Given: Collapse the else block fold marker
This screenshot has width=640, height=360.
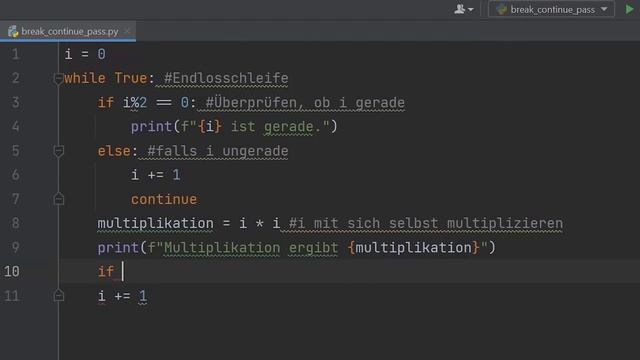Looking at the screenshot, I should tap(58, 151).
